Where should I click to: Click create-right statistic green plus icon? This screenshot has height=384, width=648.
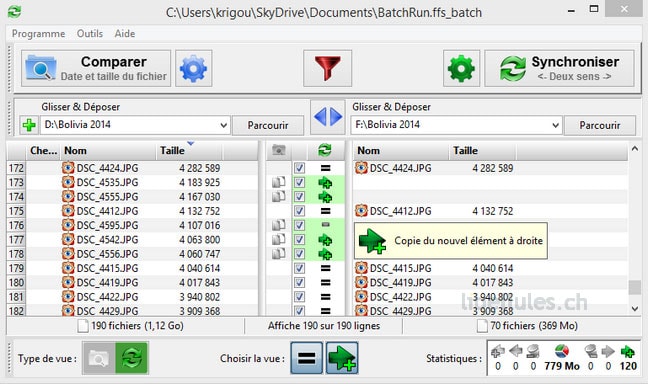pos(628,352)
